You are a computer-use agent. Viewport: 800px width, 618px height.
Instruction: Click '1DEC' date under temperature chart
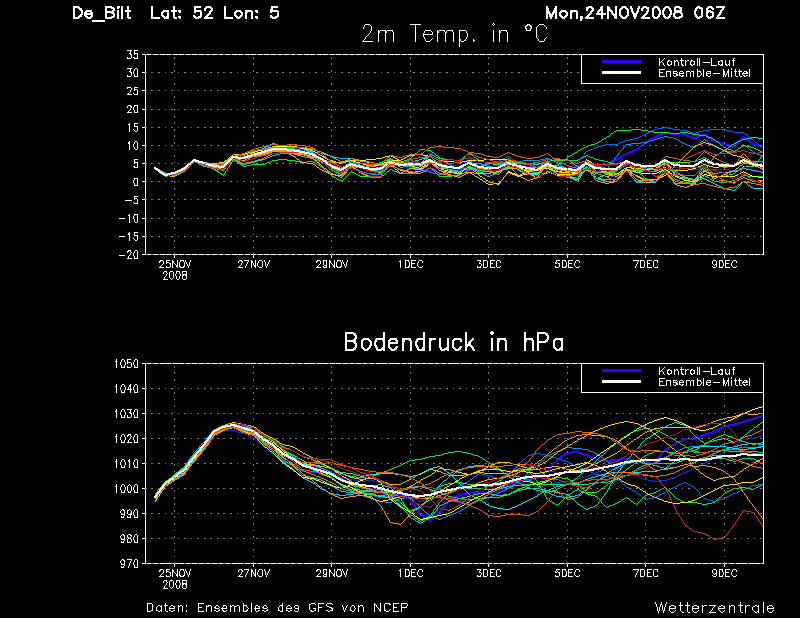411,264
